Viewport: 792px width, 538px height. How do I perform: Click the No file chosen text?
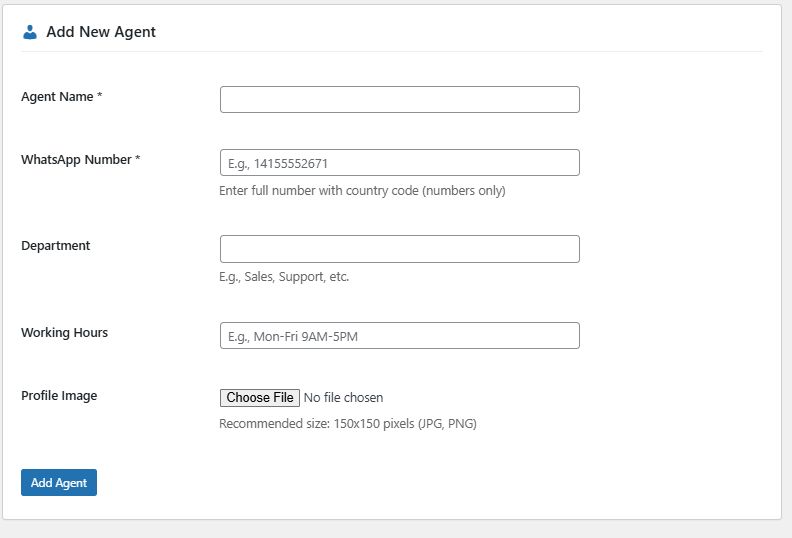[343, 398]
